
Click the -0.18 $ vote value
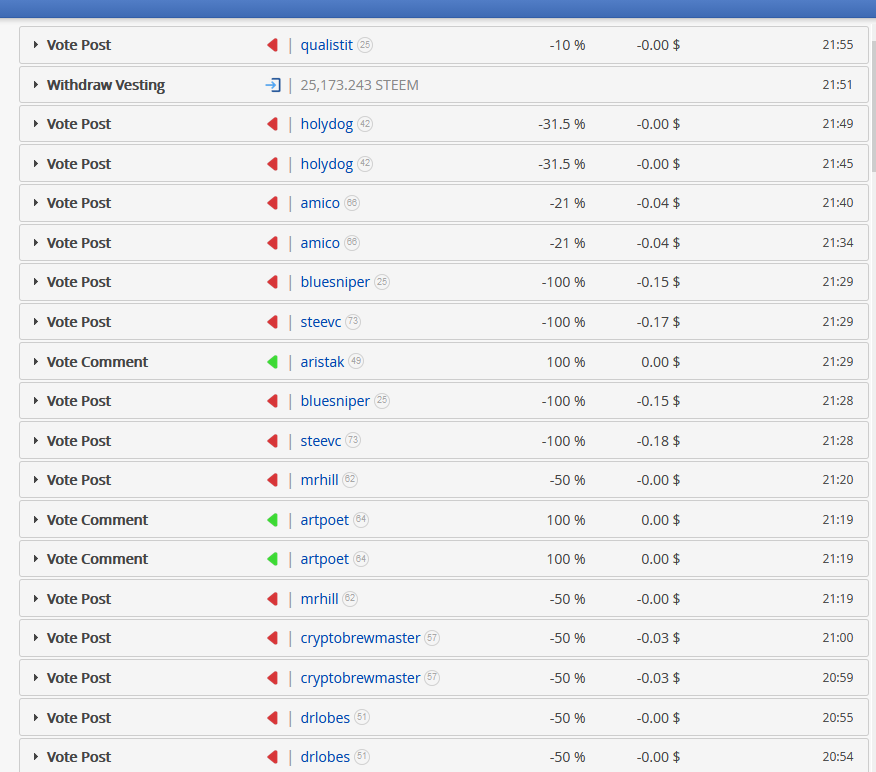click(658, 441)
